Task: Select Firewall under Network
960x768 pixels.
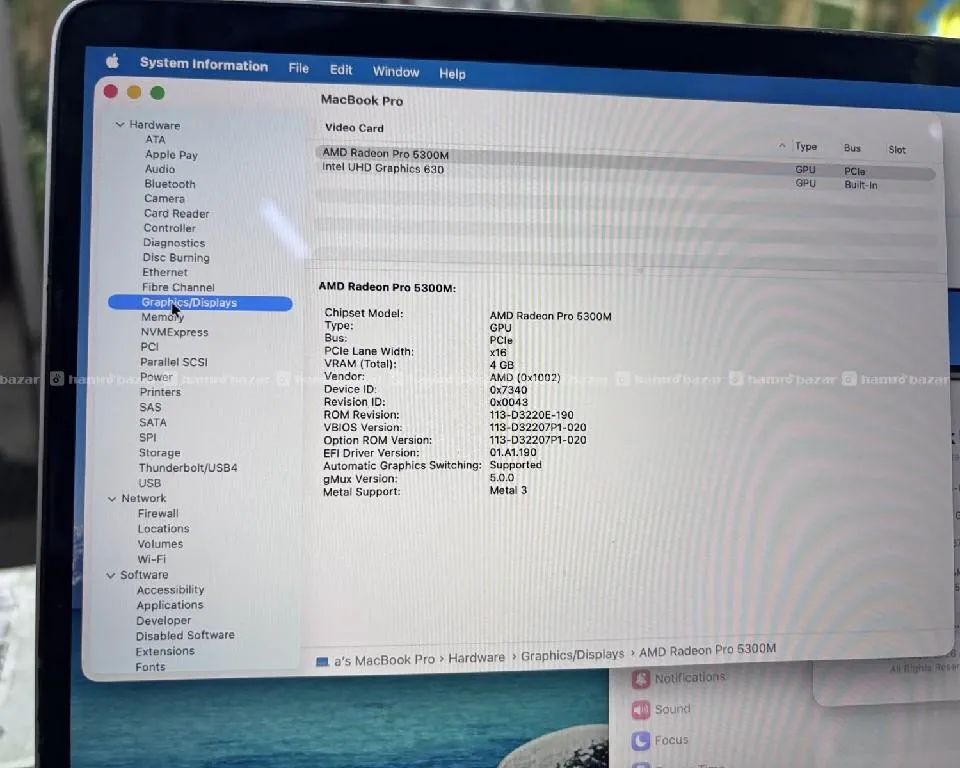Action: tap(158, 513)
